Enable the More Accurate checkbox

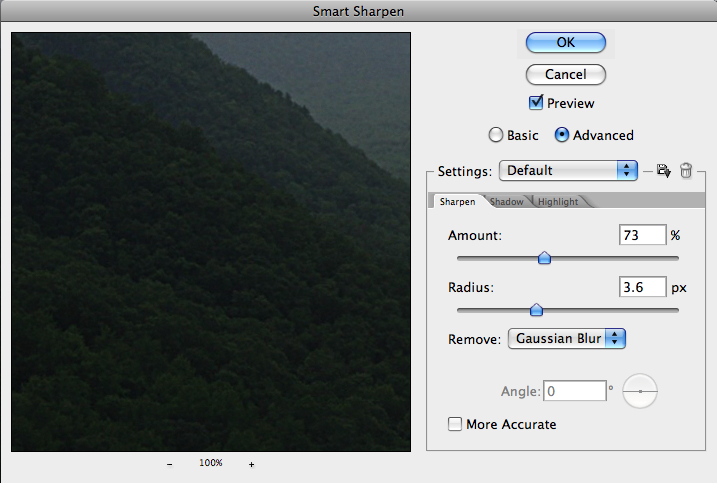tap(456, 424)
